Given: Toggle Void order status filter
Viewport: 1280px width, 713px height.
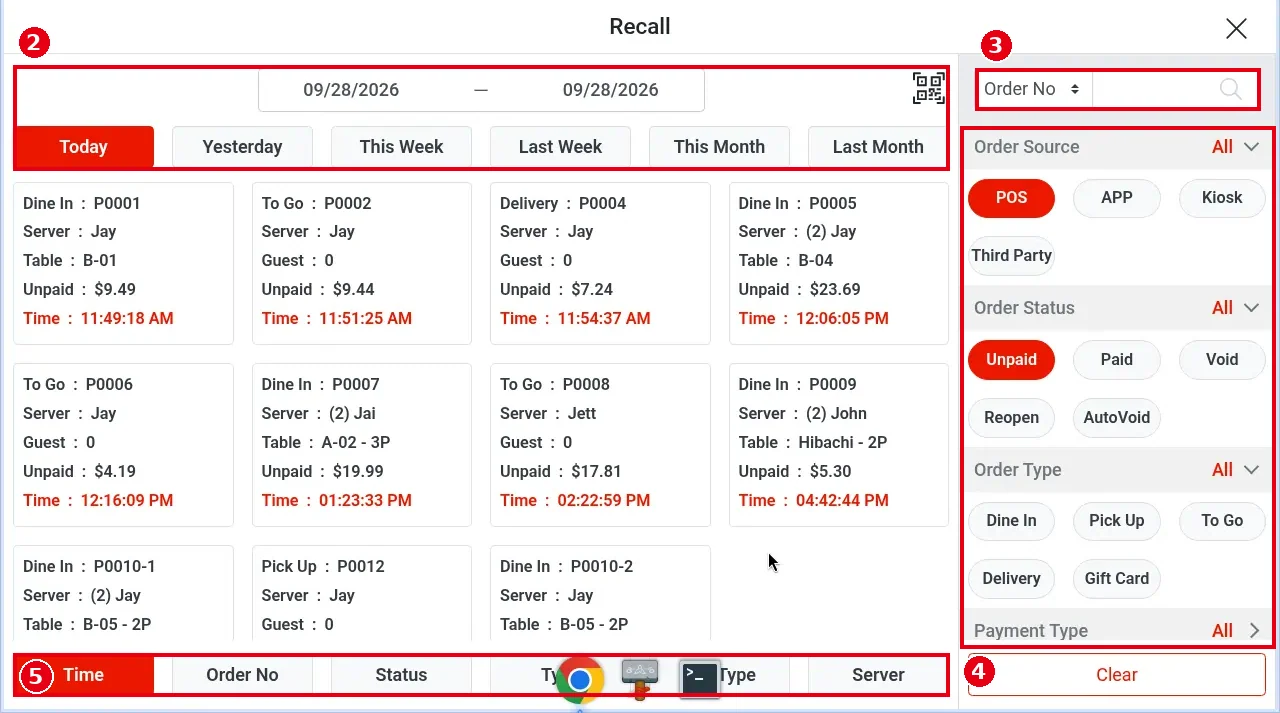Looking at the screenshot, I should tap(1222, 360).
